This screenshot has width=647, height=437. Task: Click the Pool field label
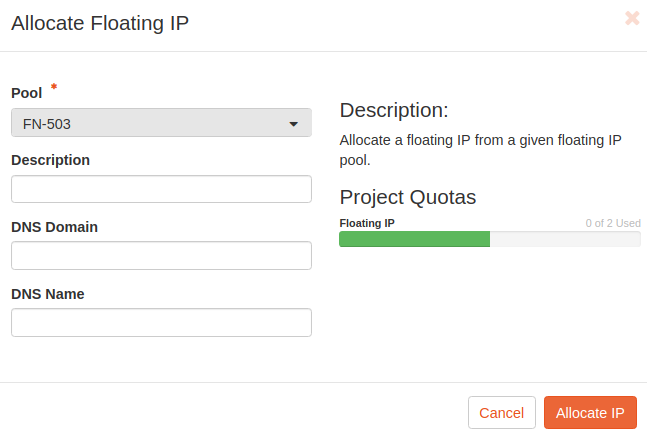26,93
